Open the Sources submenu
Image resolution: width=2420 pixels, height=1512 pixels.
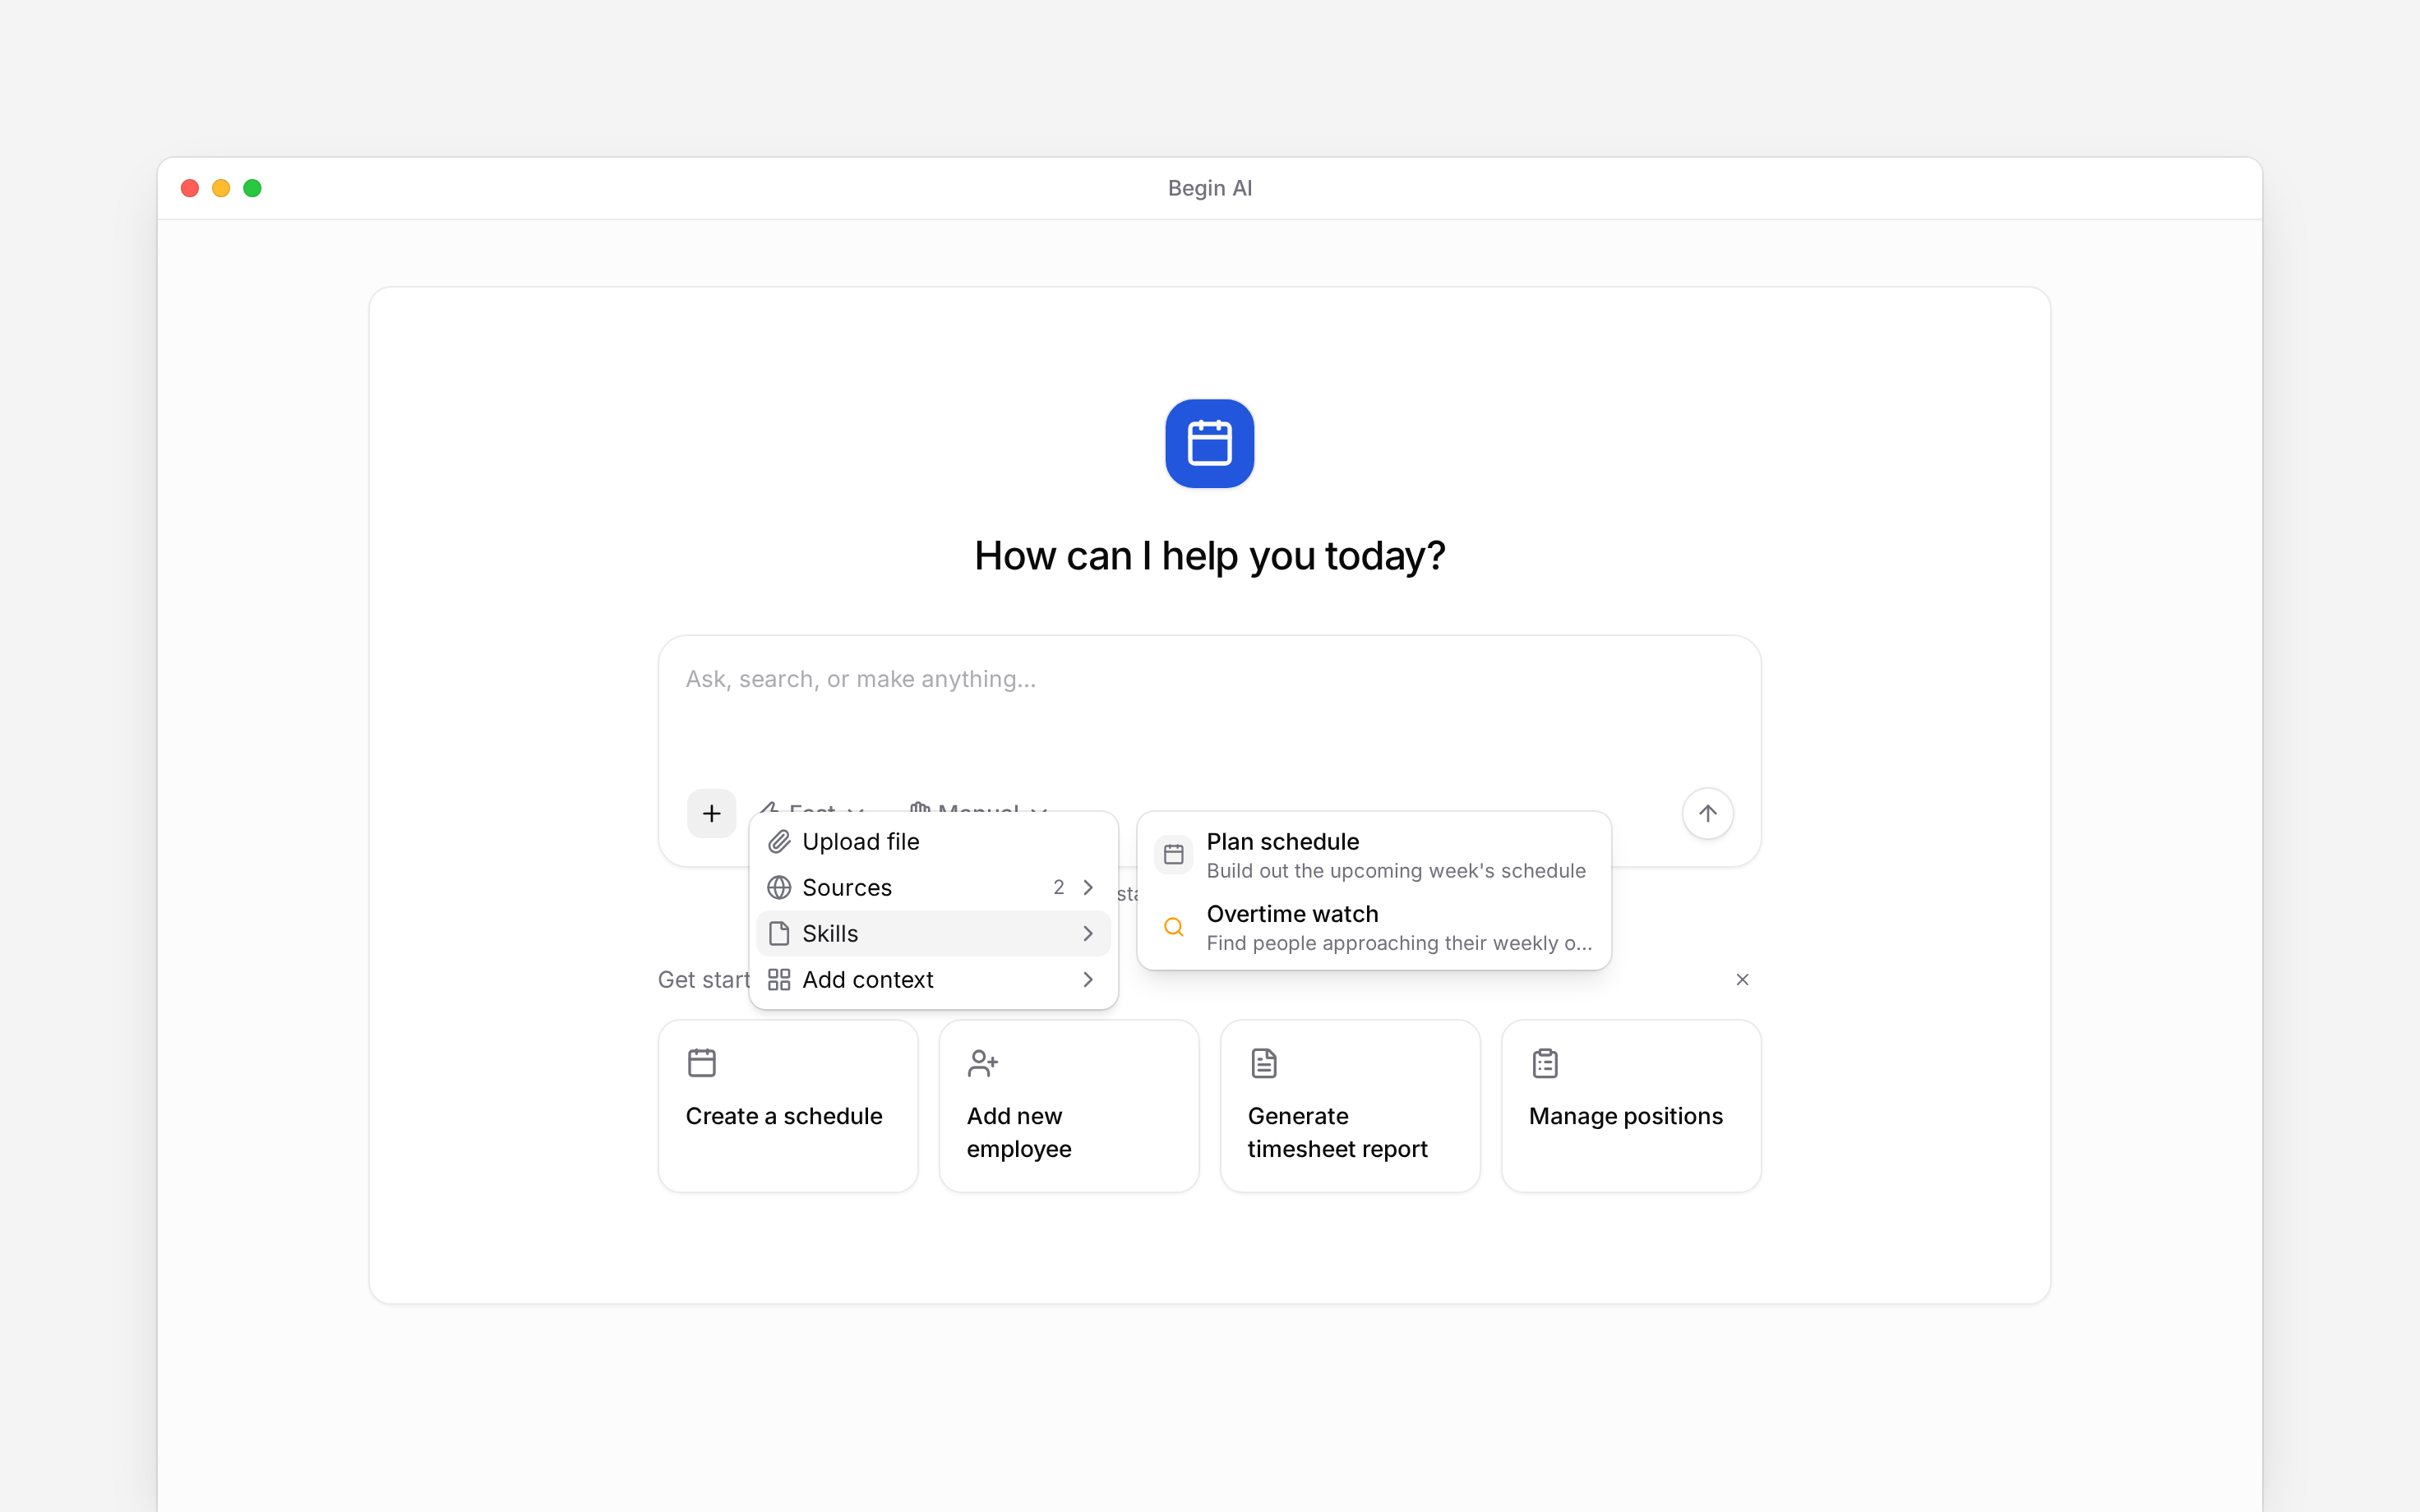click(933, 888)
